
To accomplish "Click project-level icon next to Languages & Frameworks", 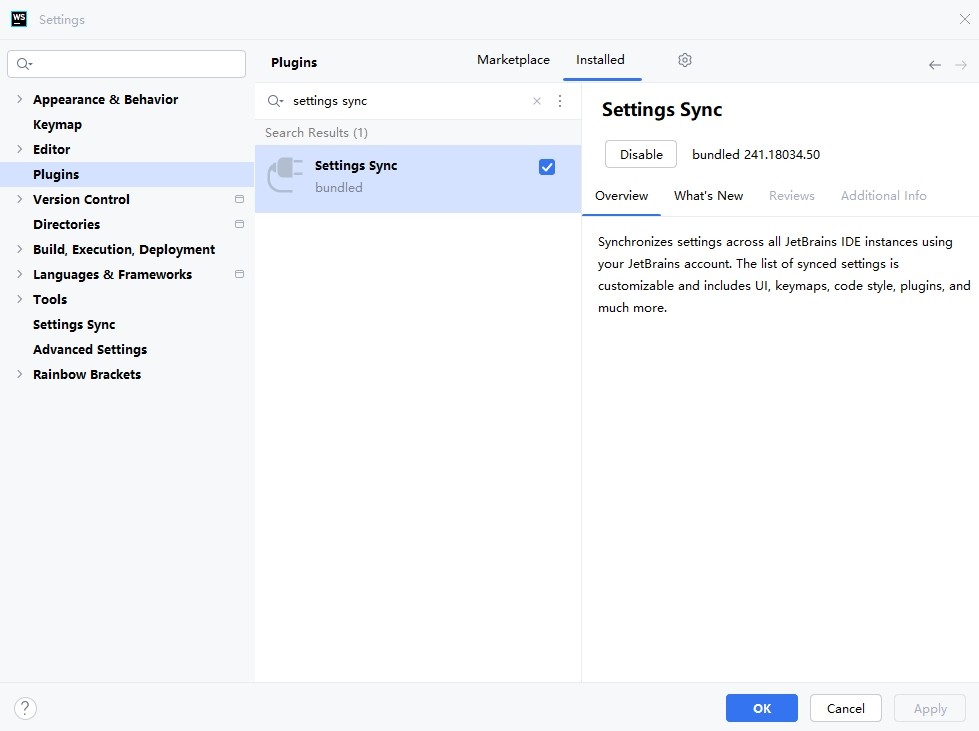I will point(239,274).
